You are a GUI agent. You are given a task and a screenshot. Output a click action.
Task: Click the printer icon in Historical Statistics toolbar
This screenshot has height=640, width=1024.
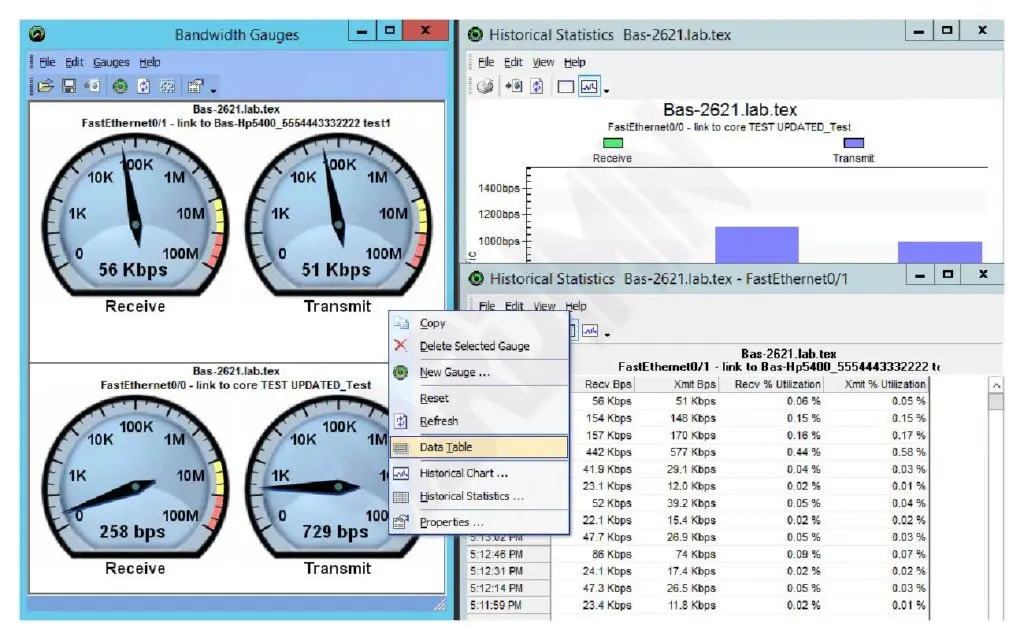[x=485, y=86]
